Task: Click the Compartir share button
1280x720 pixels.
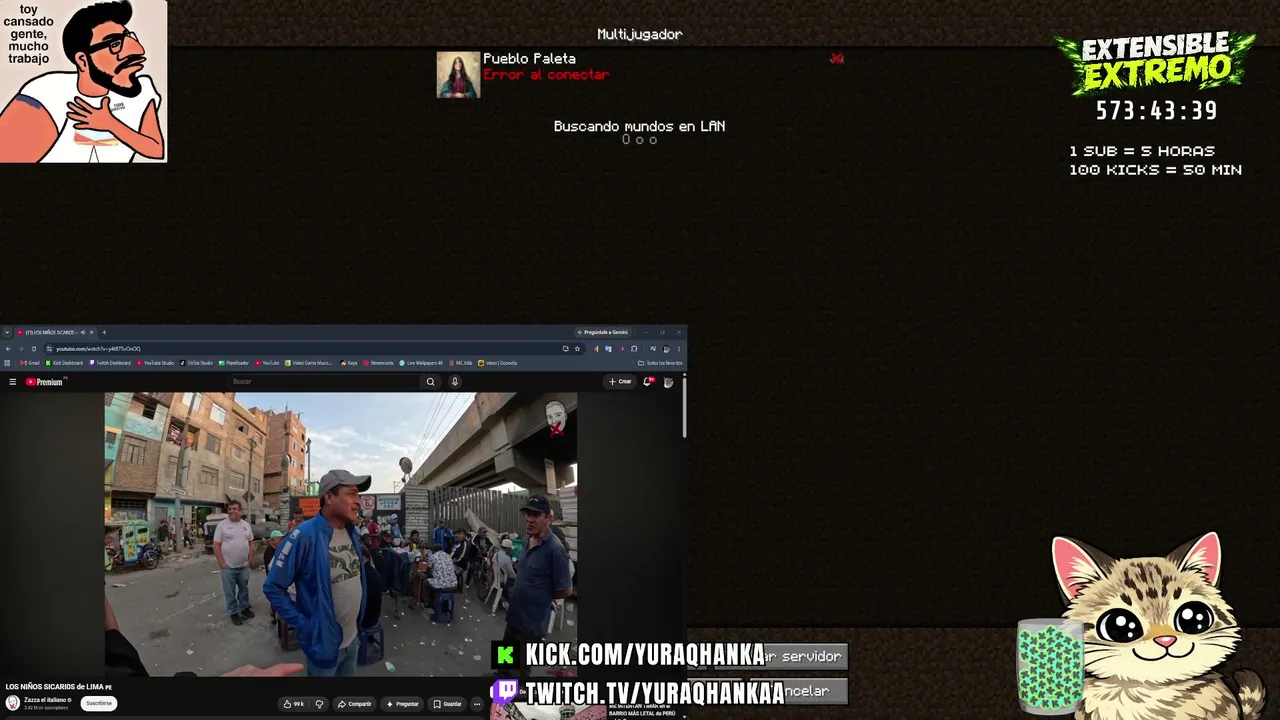Action: pos(354,704)
